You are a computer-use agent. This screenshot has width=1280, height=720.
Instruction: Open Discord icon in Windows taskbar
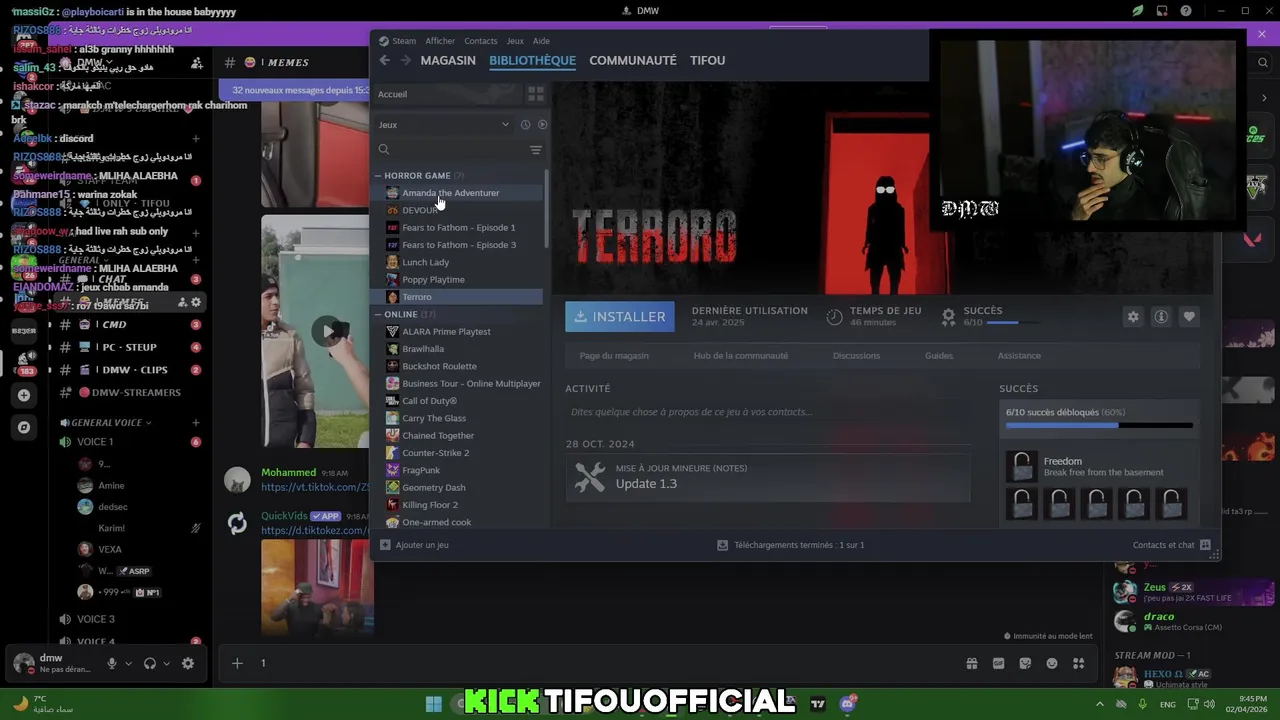pyautogui.click(x=848, y=704)
